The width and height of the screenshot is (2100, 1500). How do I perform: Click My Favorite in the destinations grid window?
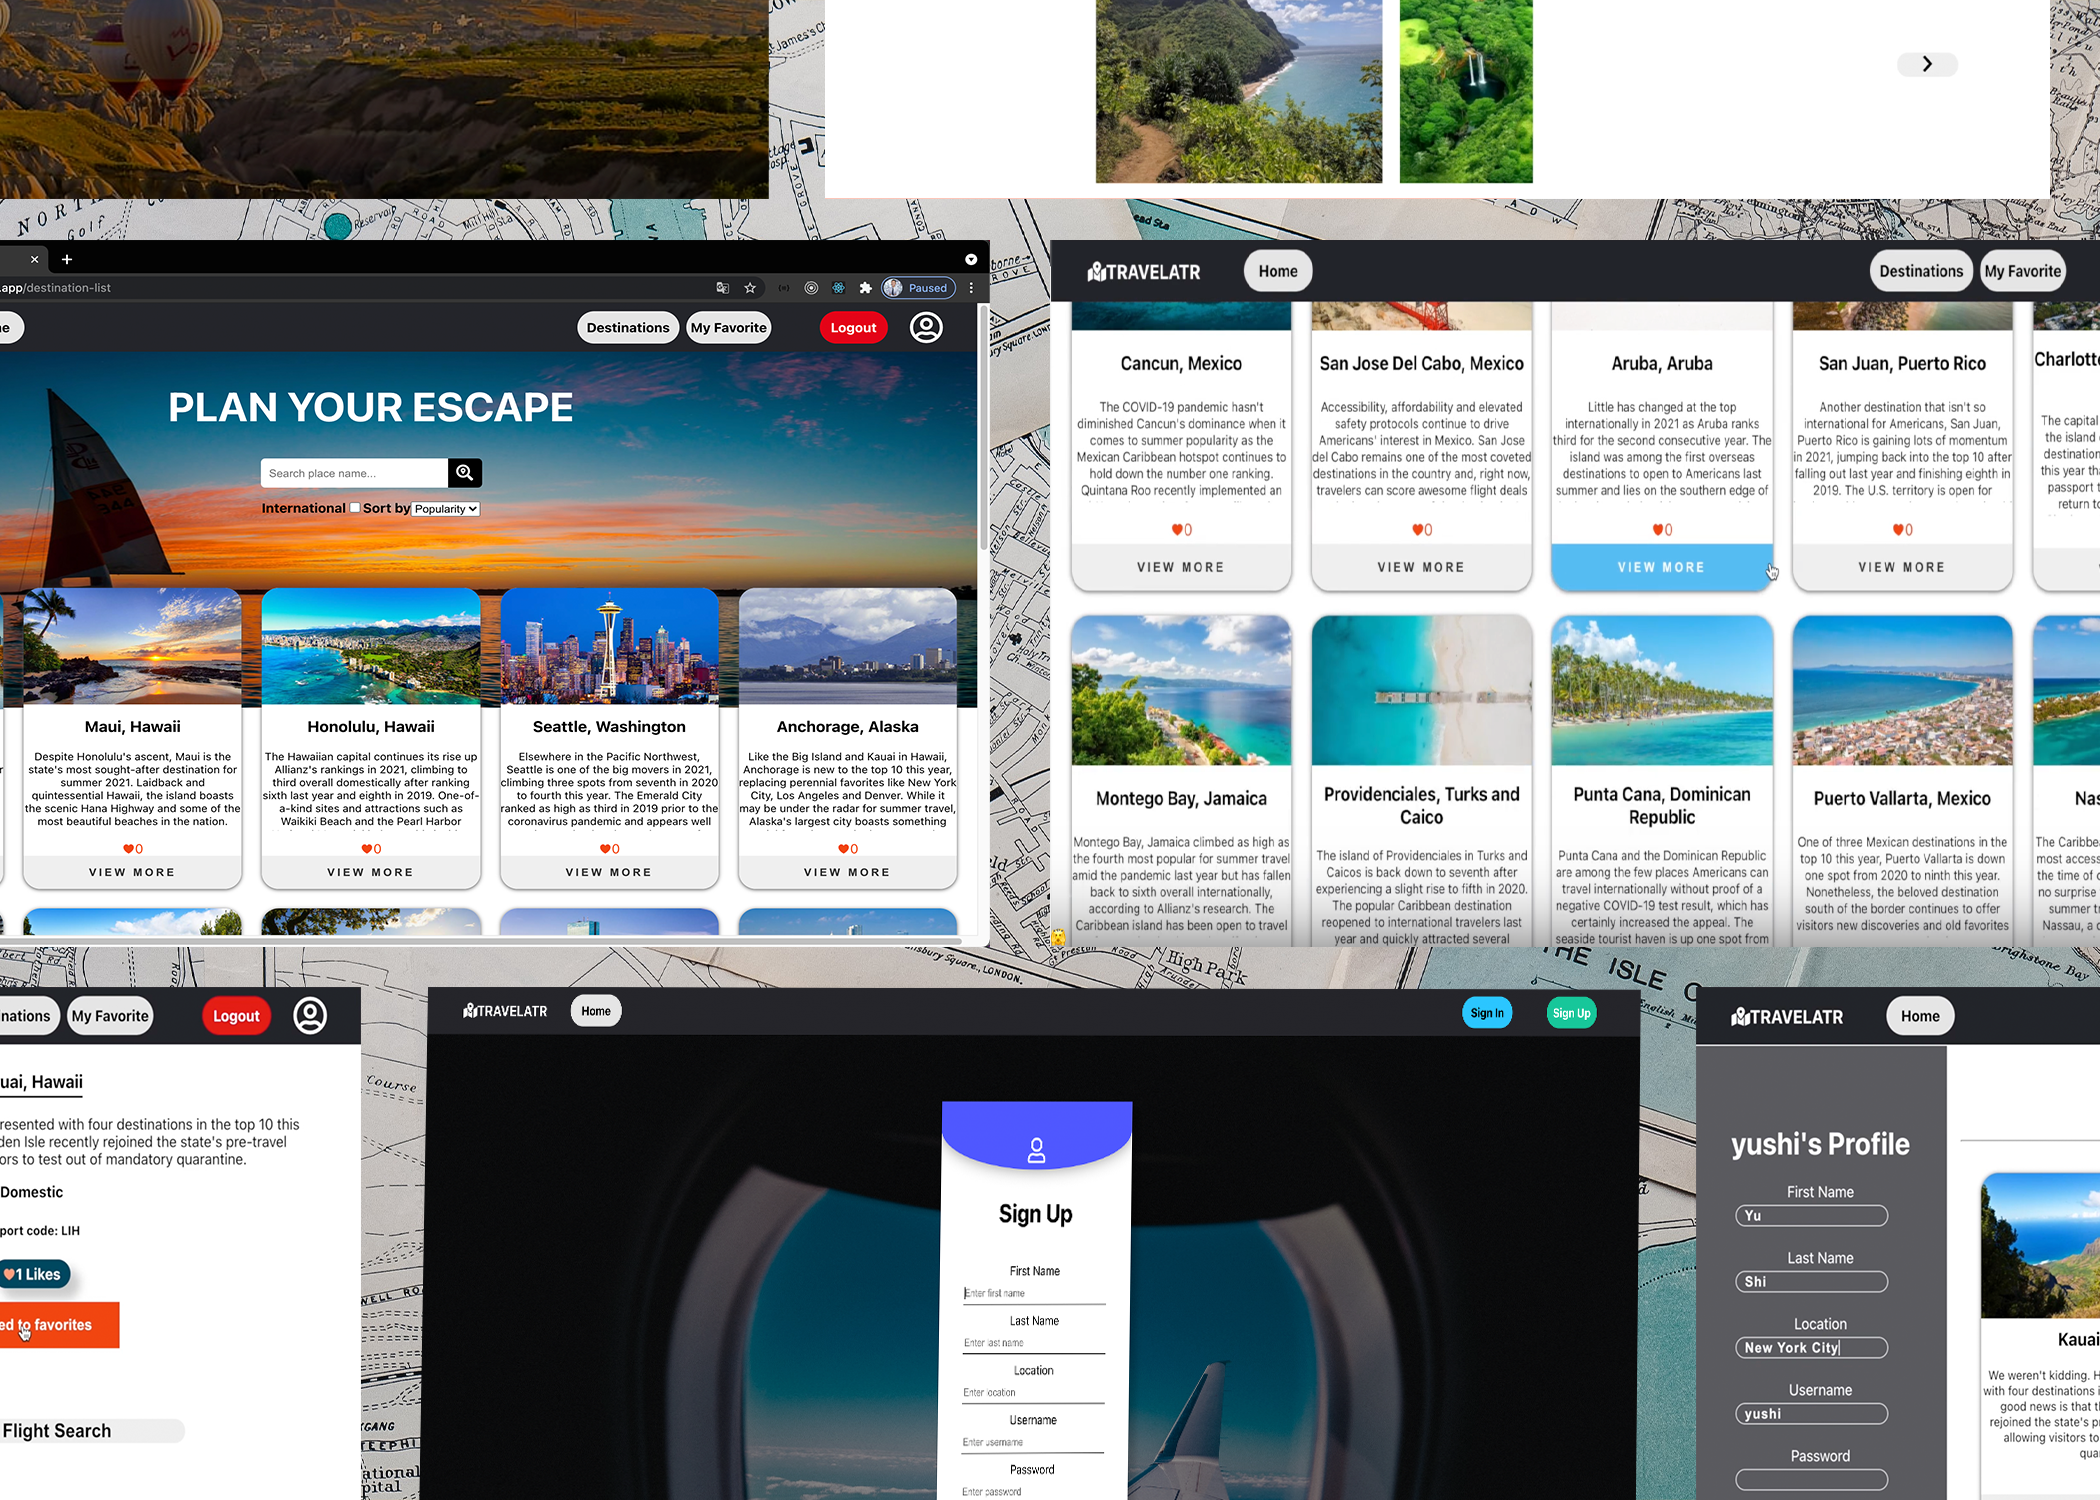2022,271
